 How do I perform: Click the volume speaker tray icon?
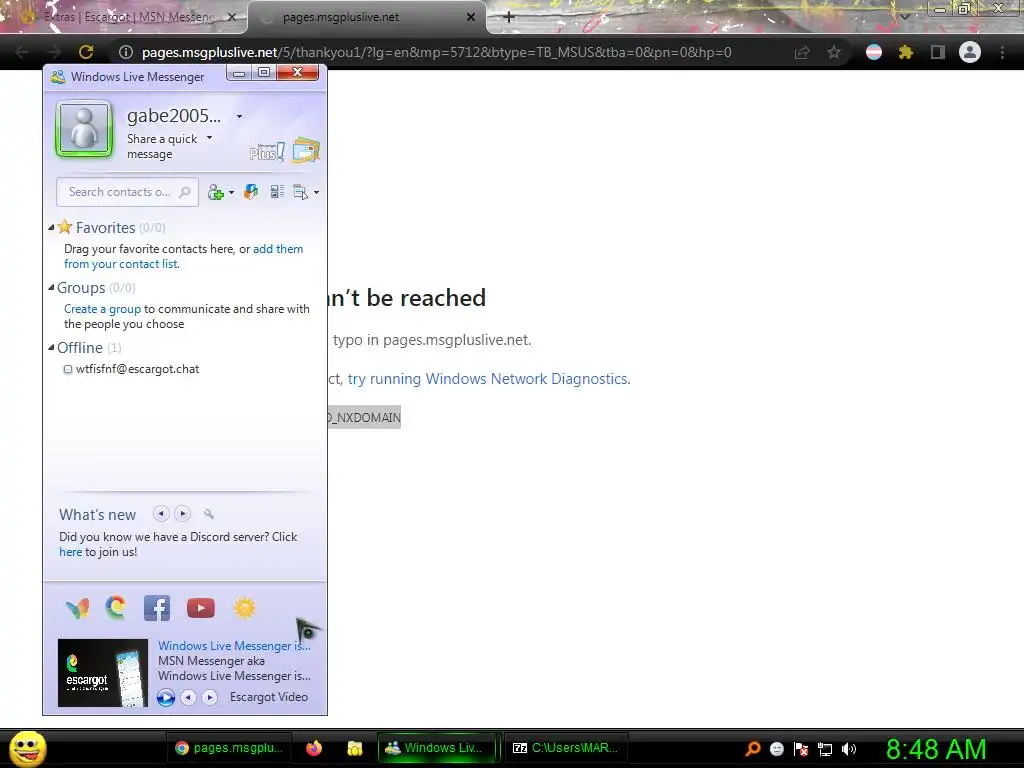coord(849,749)
